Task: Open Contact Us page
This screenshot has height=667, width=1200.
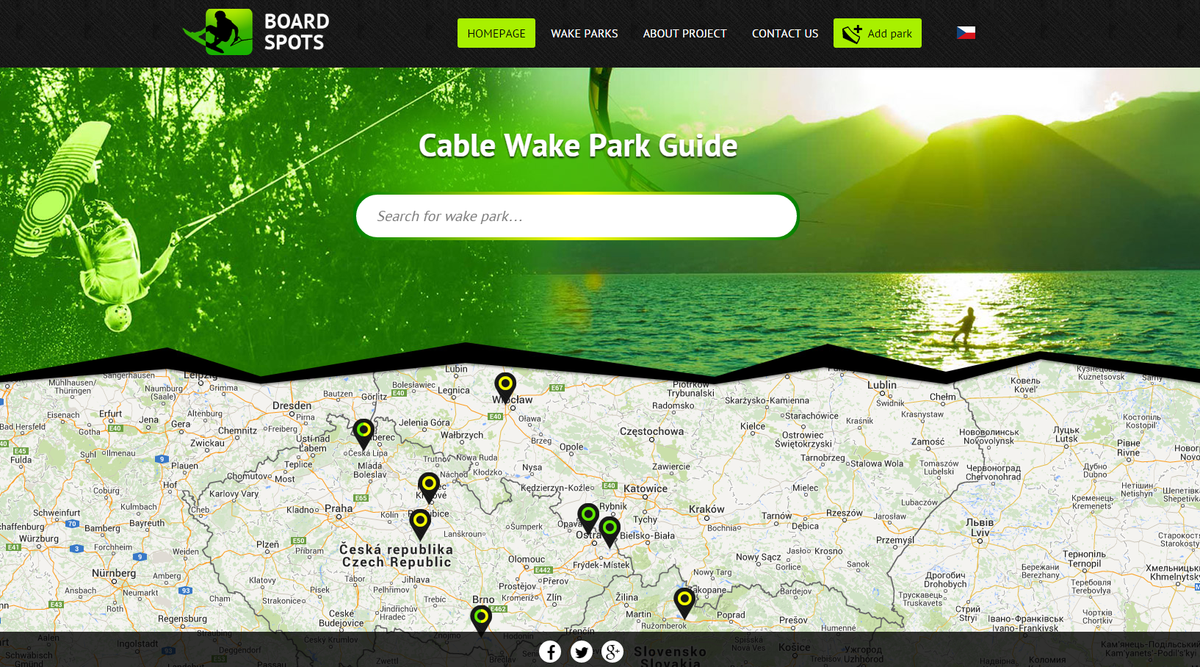Action: (785, 33)
